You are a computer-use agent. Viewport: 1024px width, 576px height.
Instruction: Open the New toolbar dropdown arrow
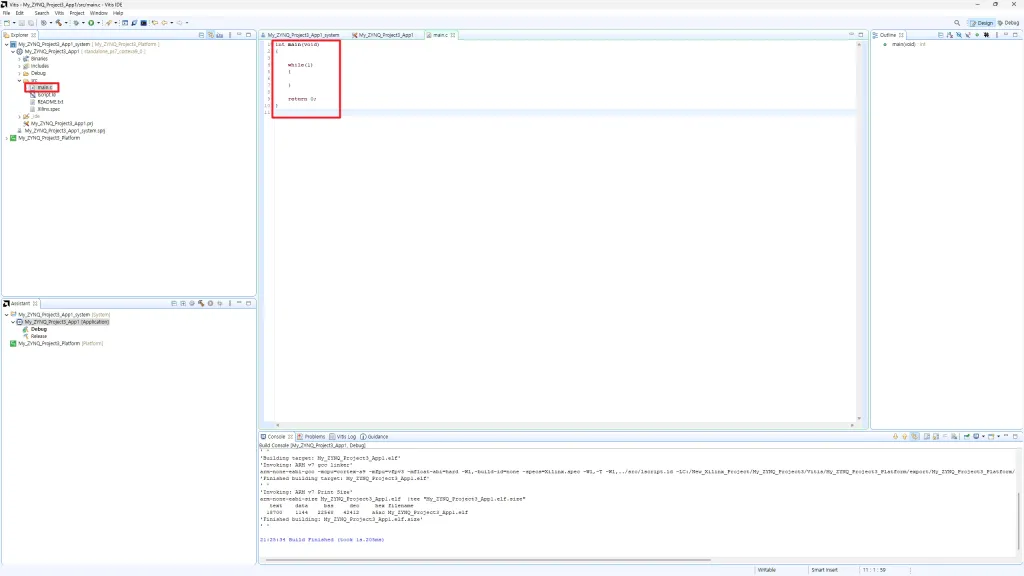pyautogui.click(x=14, y=23)
